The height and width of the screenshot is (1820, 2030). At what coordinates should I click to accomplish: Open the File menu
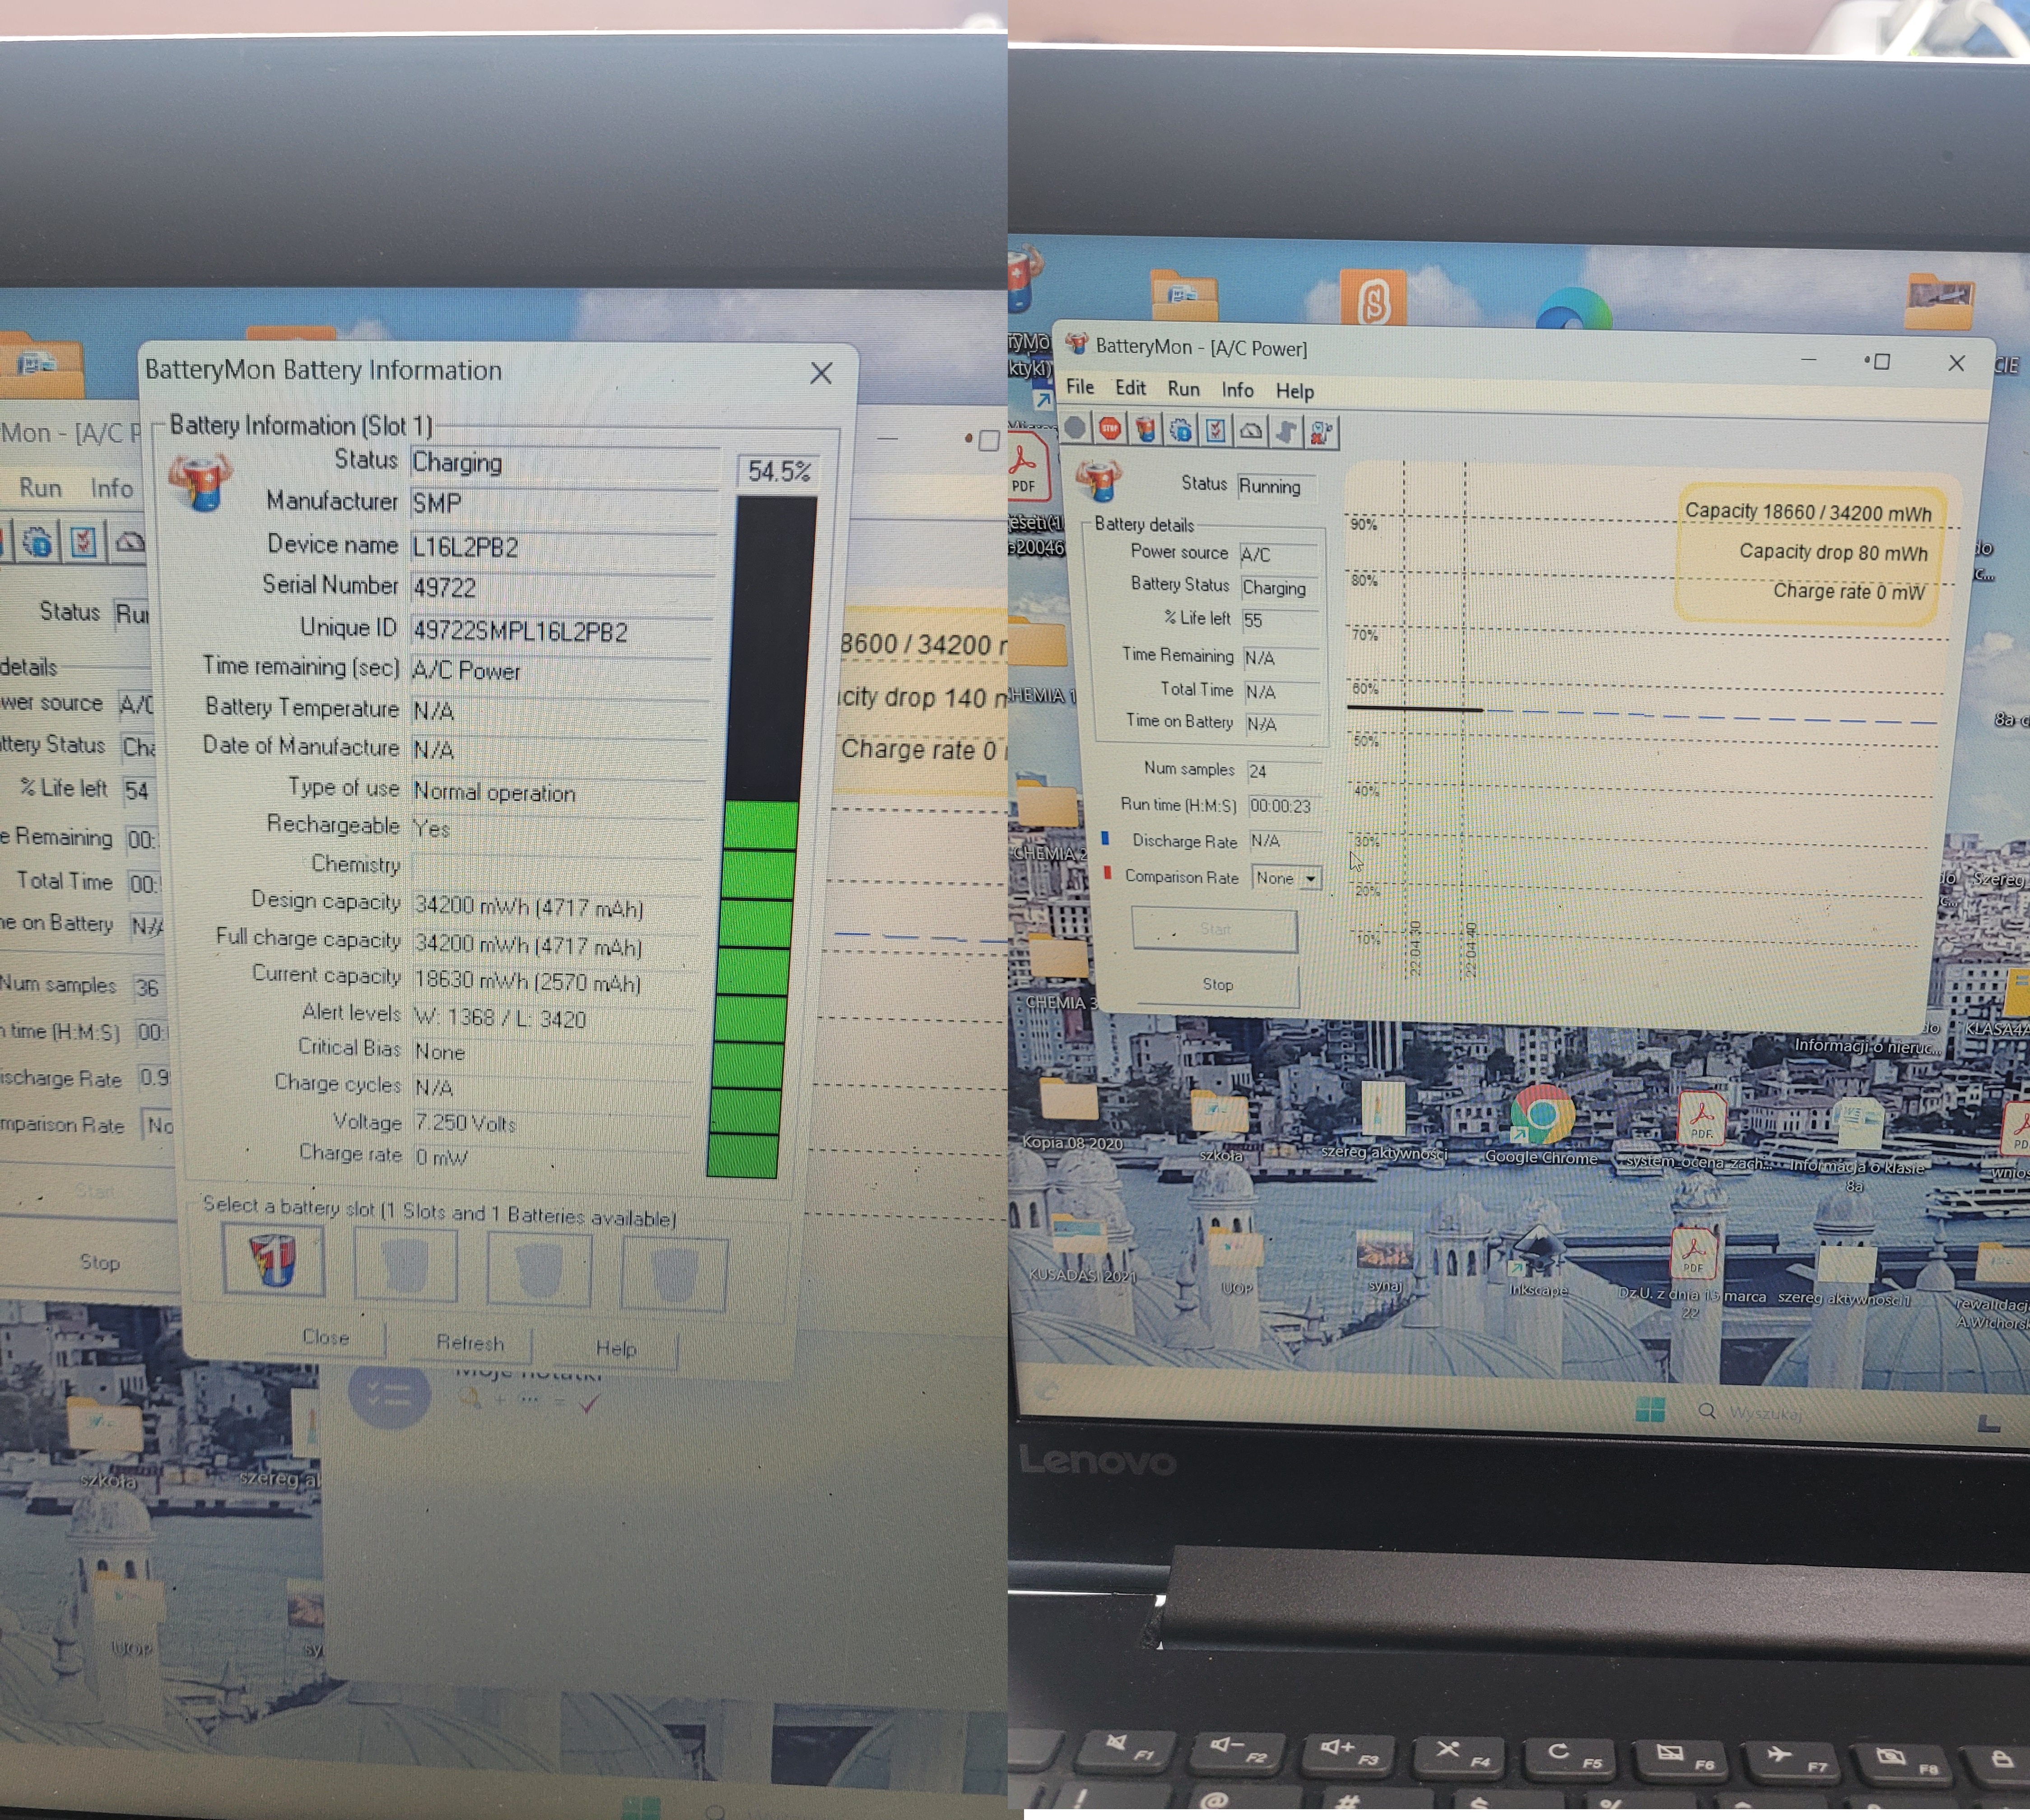pyautogui.click(x=1080, y=387)
